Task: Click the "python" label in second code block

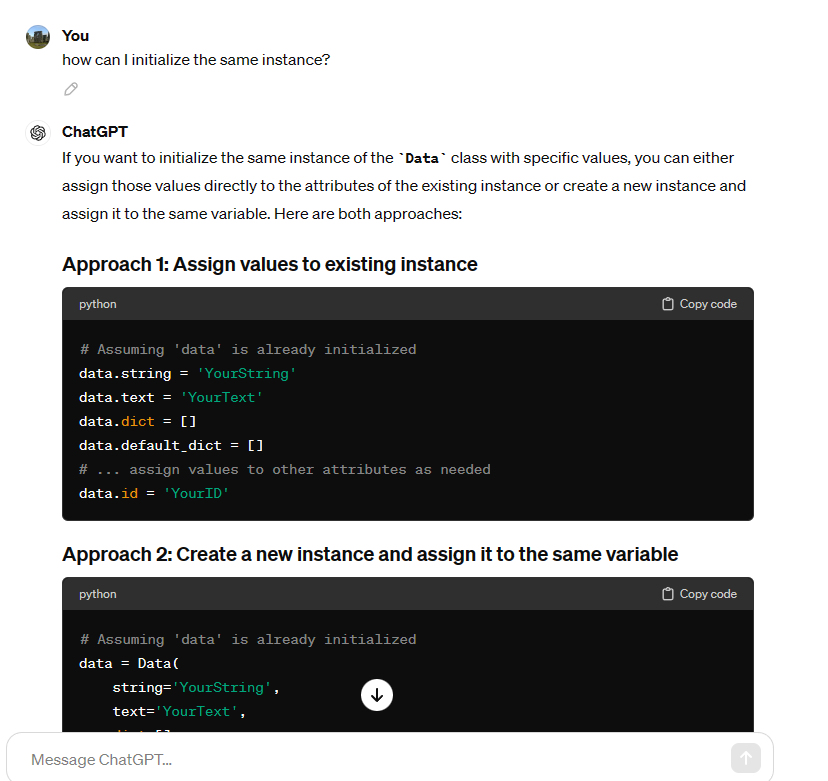Action: click(x=98, y=594)
